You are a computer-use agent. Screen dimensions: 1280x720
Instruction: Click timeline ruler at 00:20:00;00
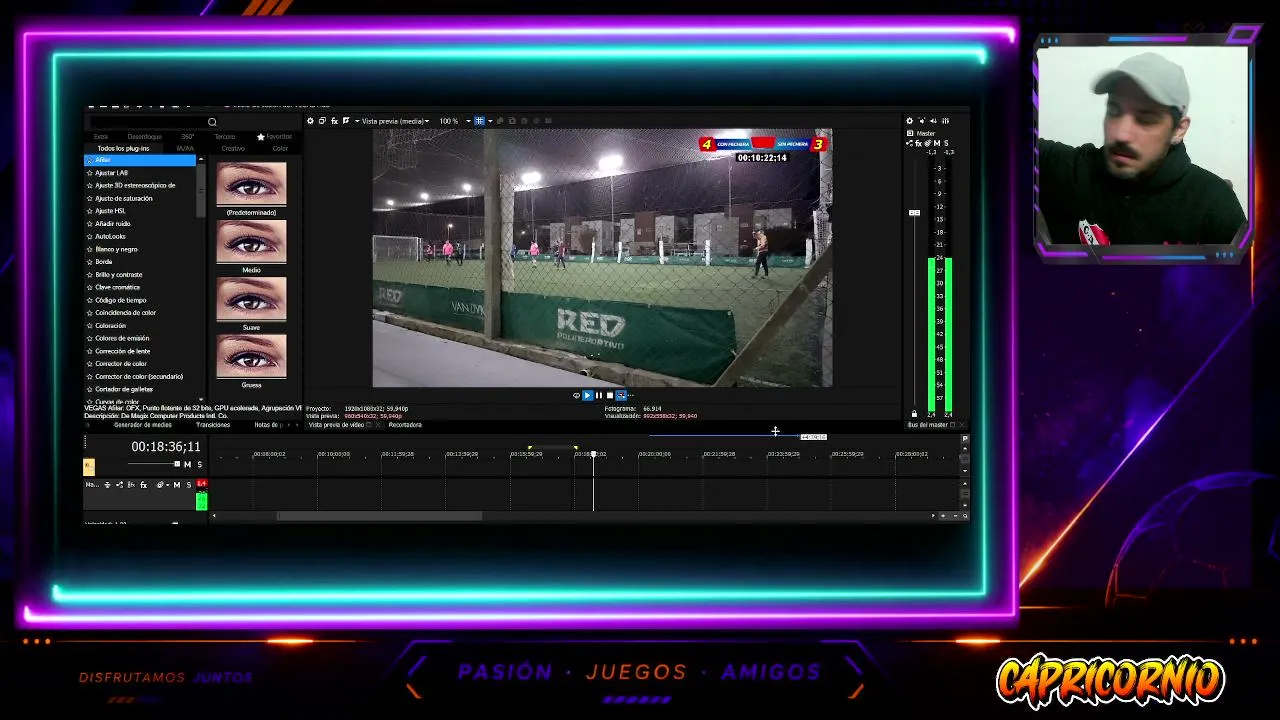654,454
